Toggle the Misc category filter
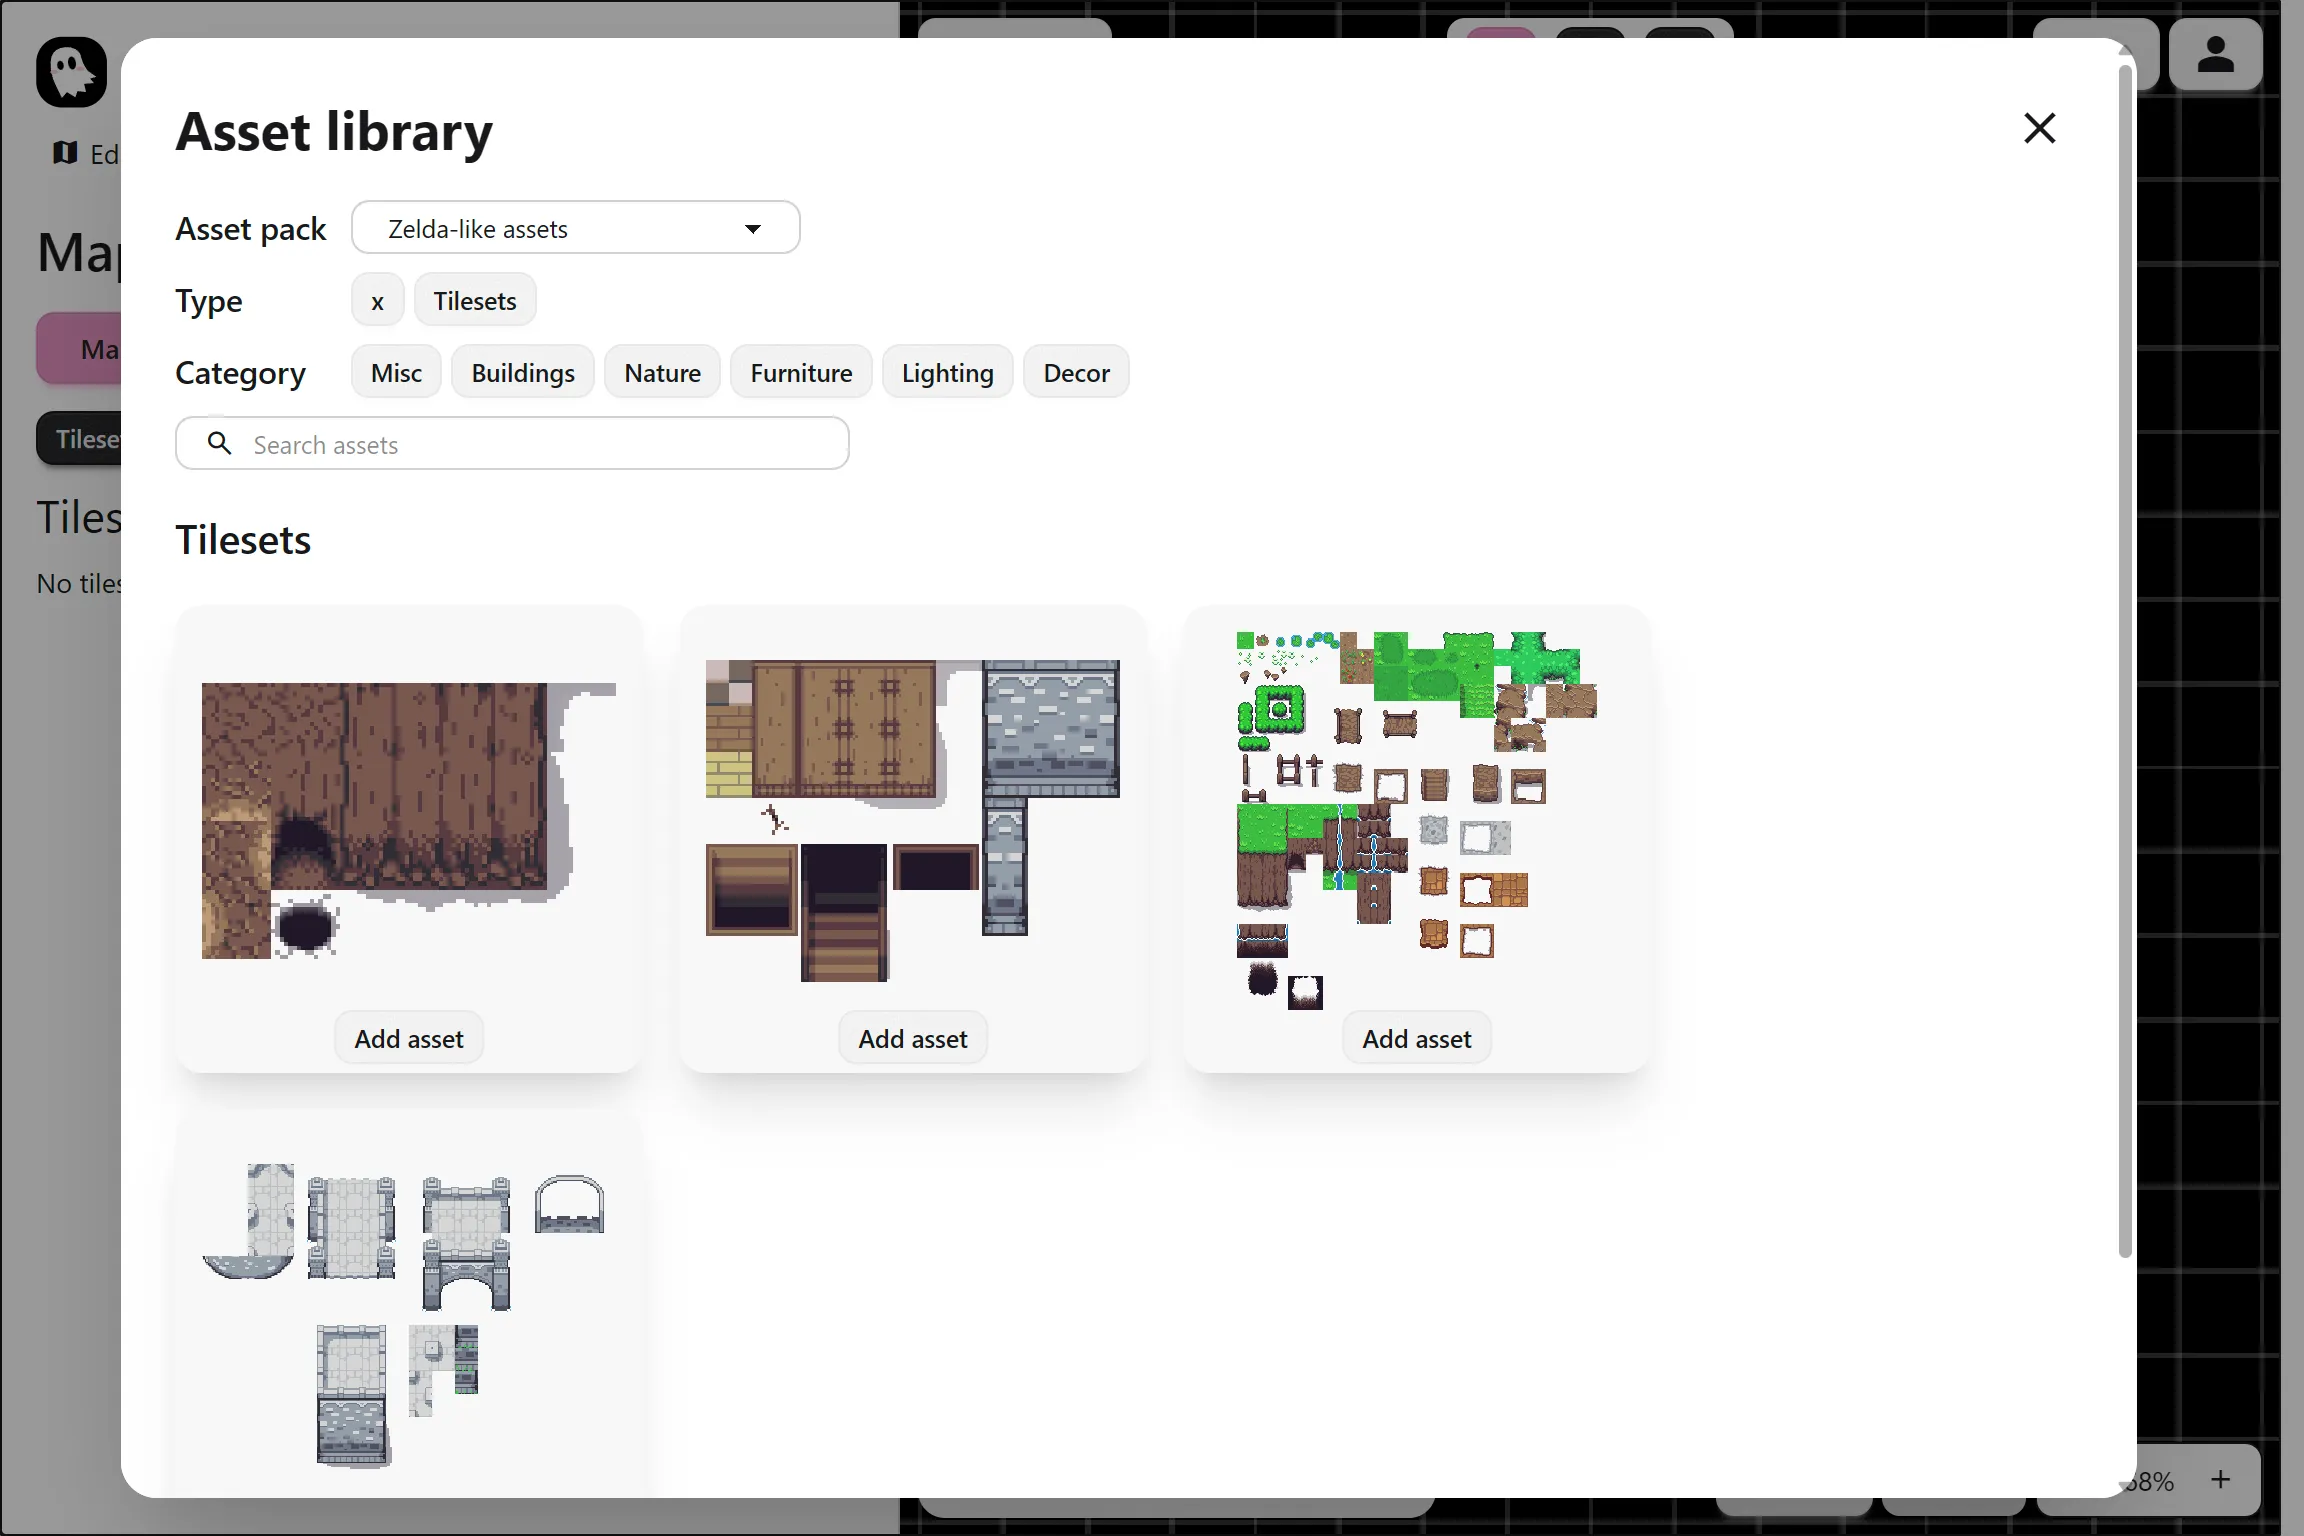2304x1536 pixels. coord(396,373)
